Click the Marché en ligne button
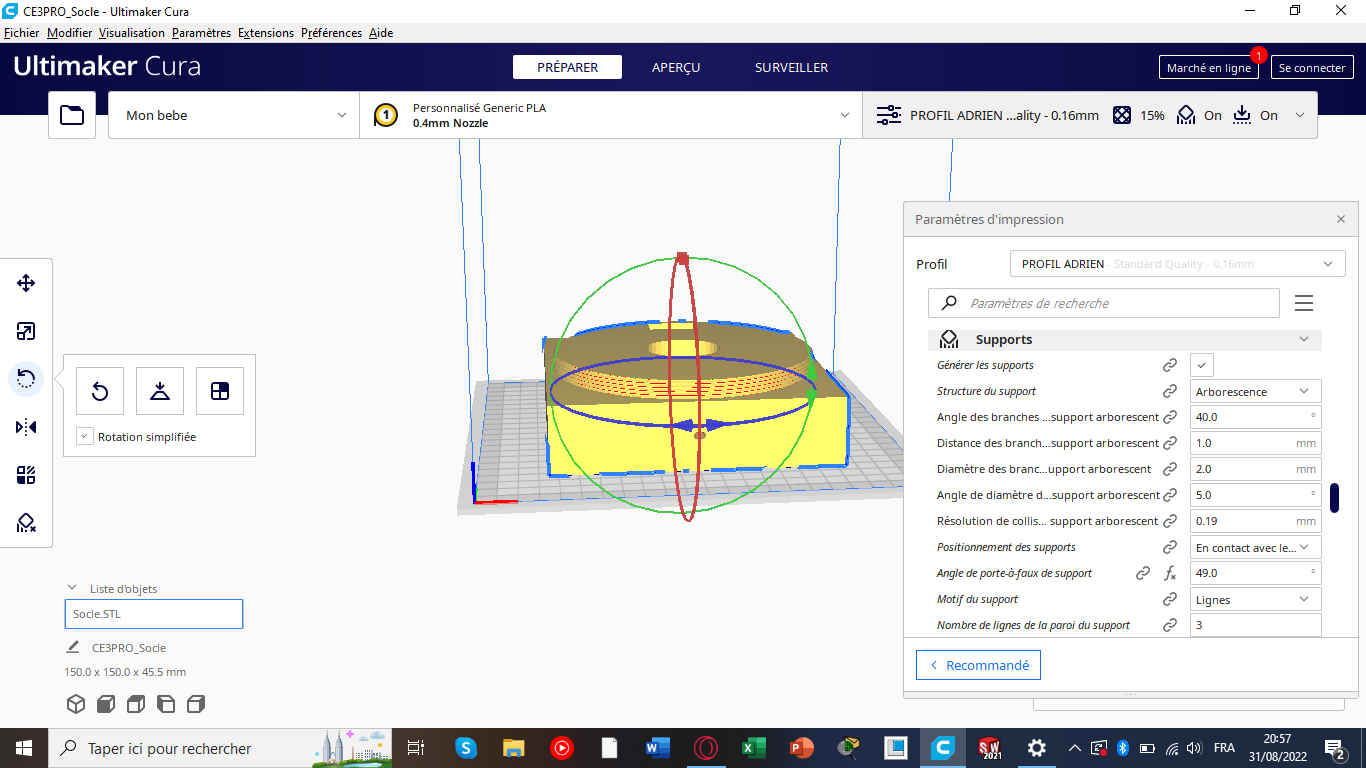 (1209, 68)
